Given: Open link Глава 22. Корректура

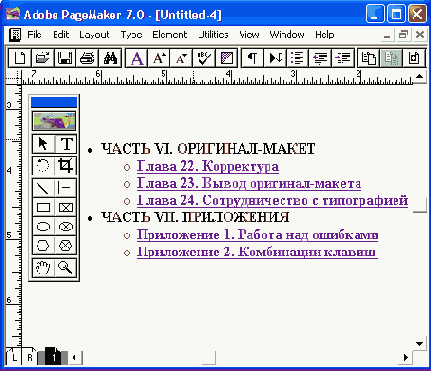Looking at the screenshot, I should click(x=208, y=166).
